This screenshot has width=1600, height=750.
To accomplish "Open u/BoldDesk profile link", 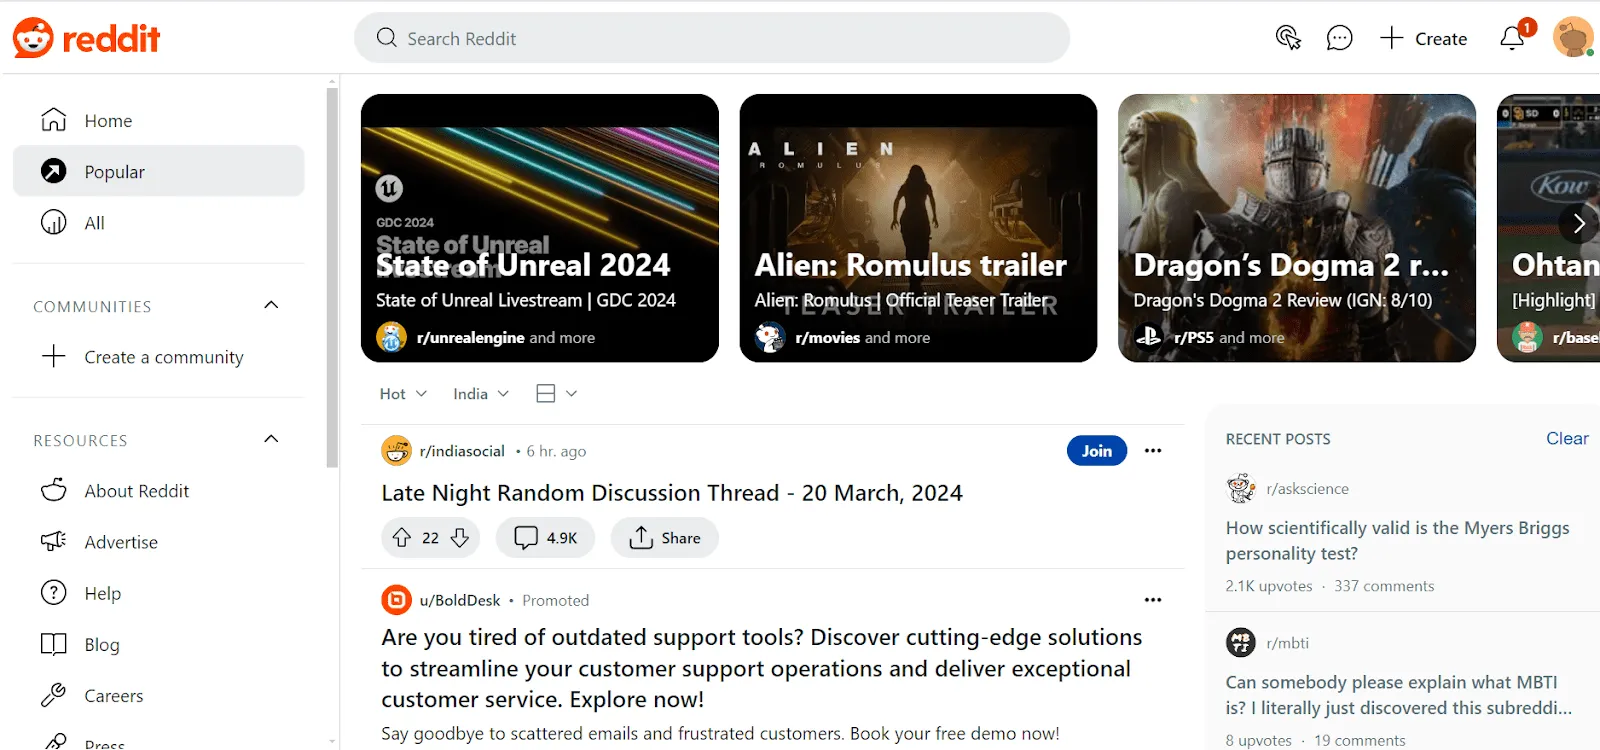I will (460, 600).
